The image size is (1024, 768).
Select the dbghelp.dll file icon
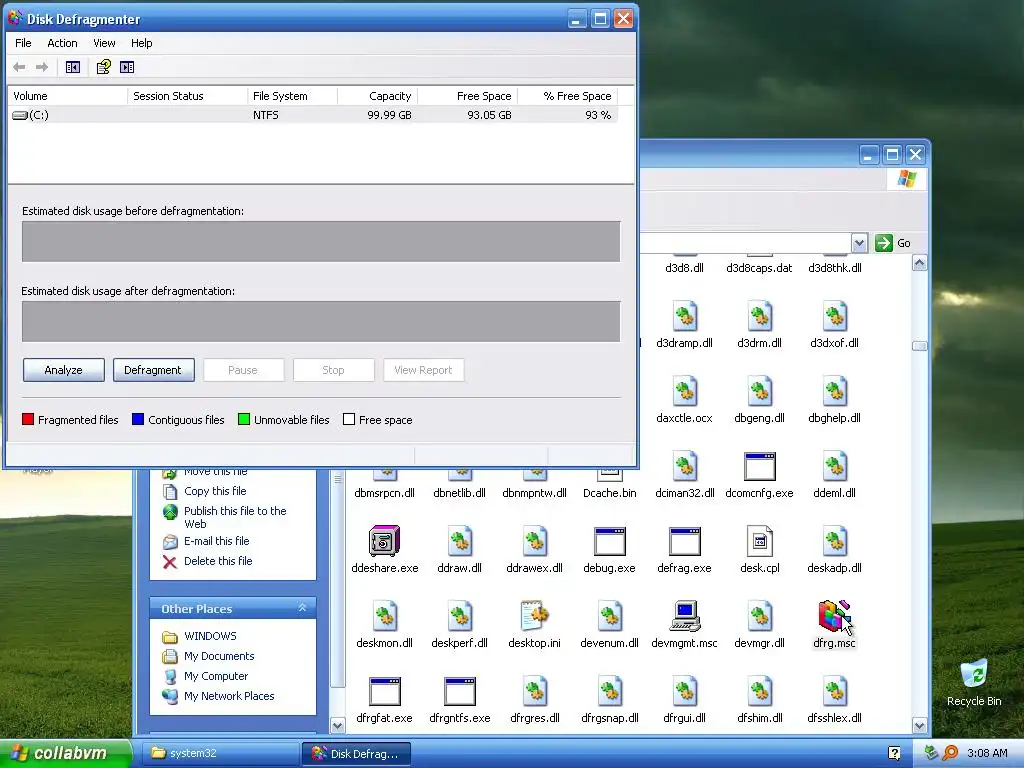tap(835, 392)
